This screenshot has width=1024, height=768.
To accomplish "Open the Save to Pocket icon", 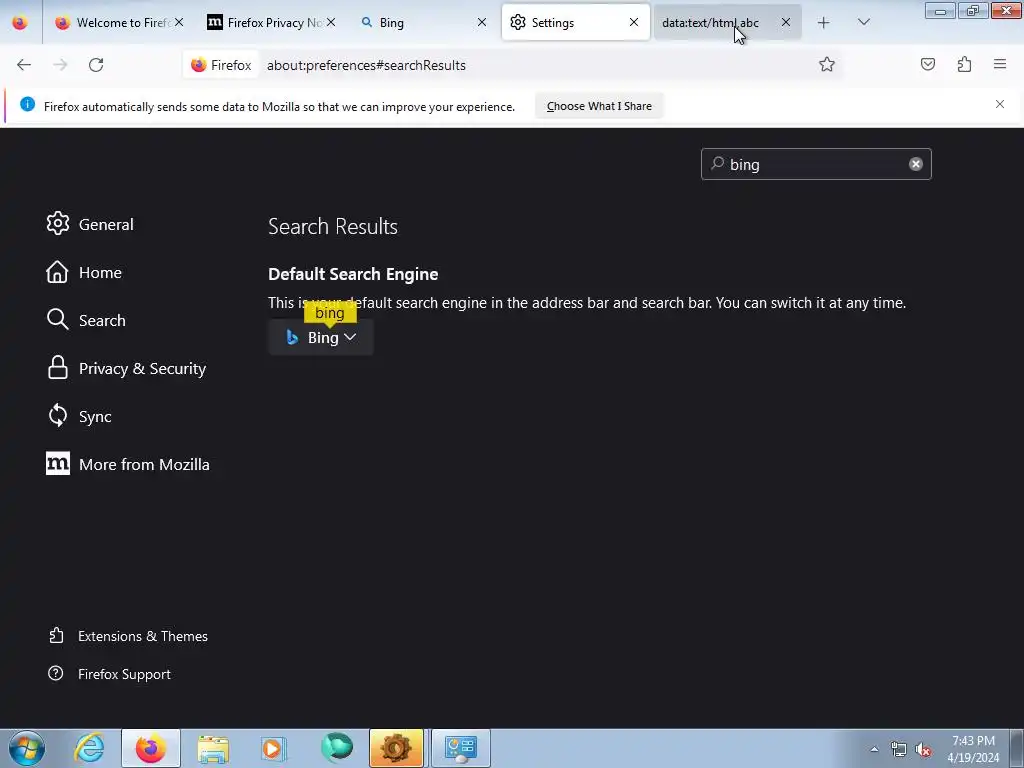I will (x=928, y=64).
